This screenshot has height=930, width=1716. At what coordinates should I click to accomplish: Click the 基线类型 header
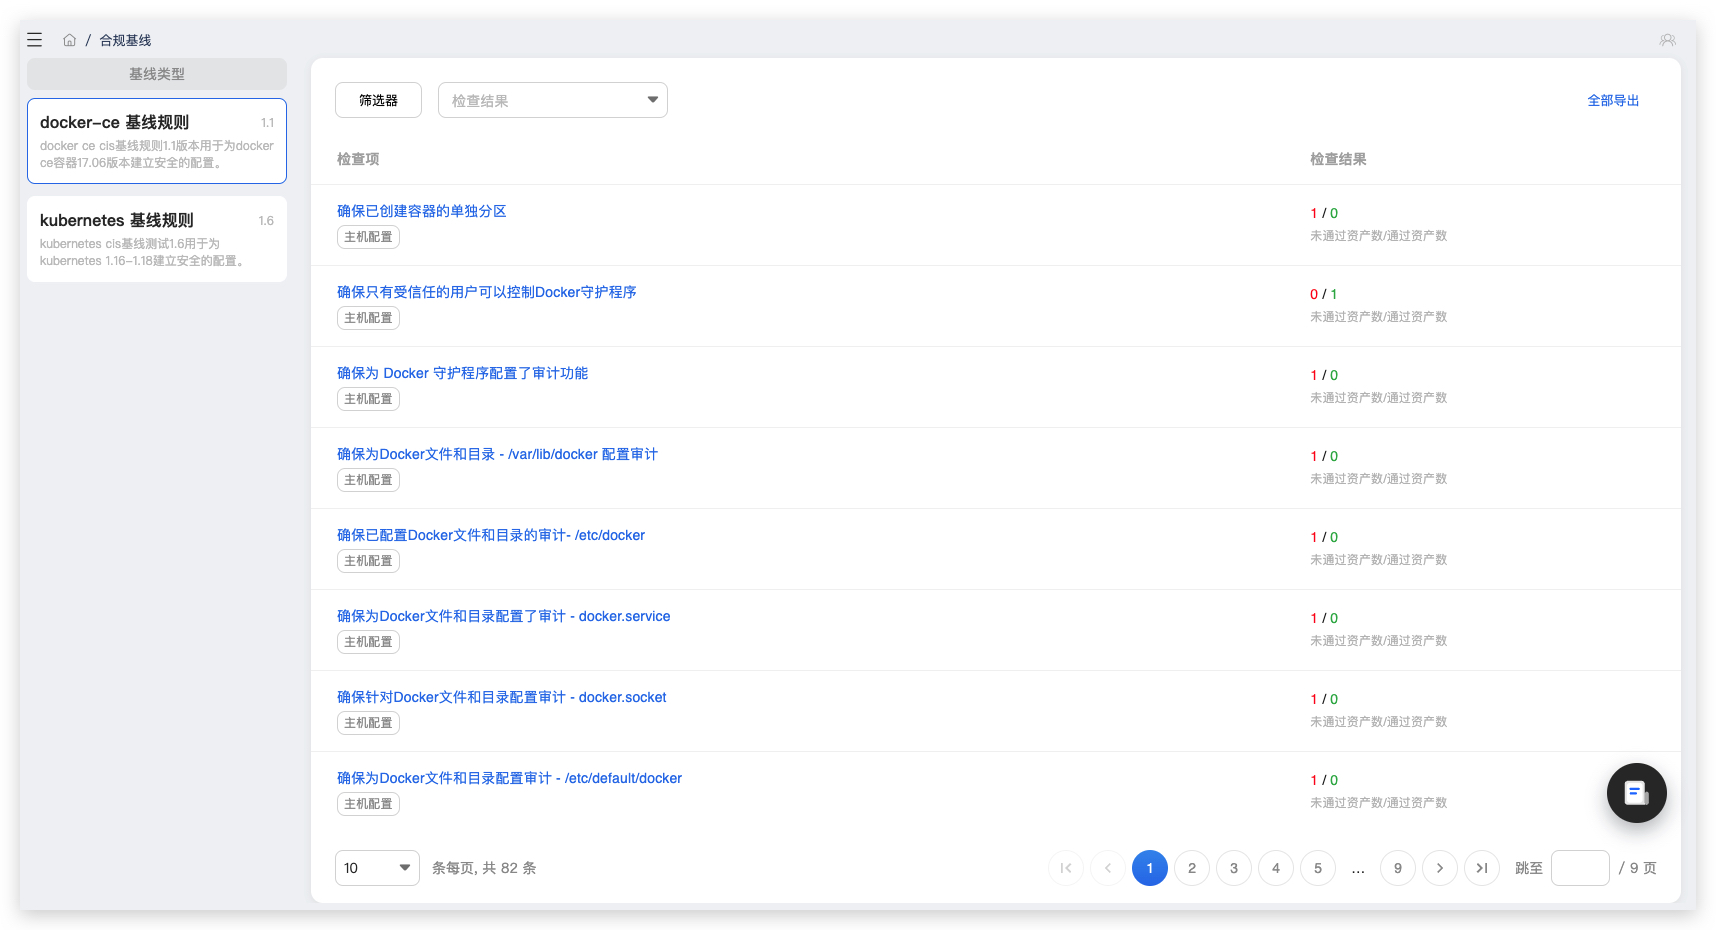tap(157, 74)
